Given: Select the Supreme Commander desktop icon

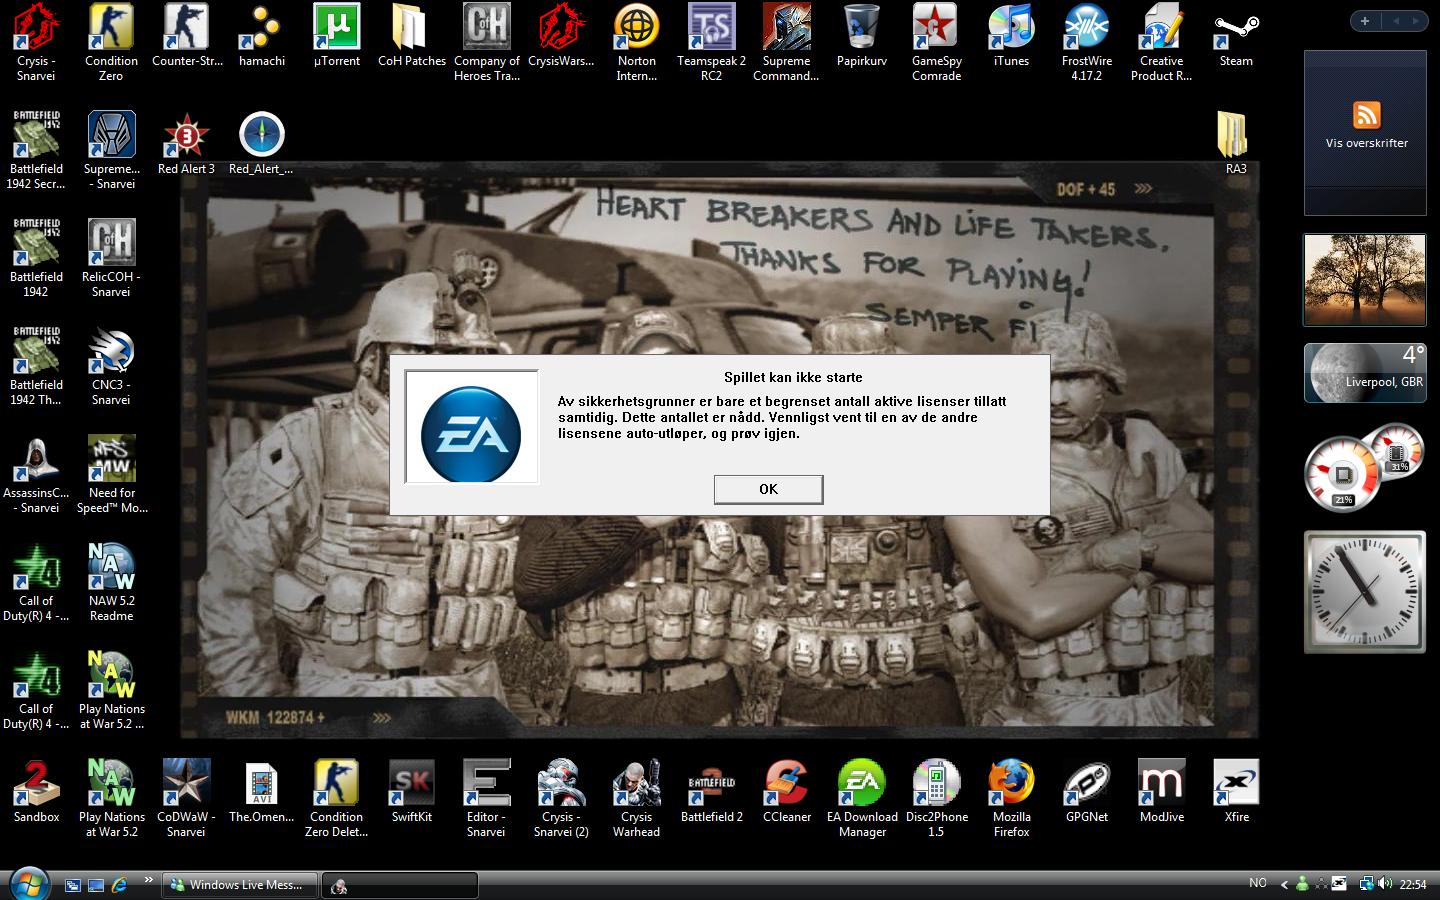Looking at the screenshot, I should click(x=786, y=42).
